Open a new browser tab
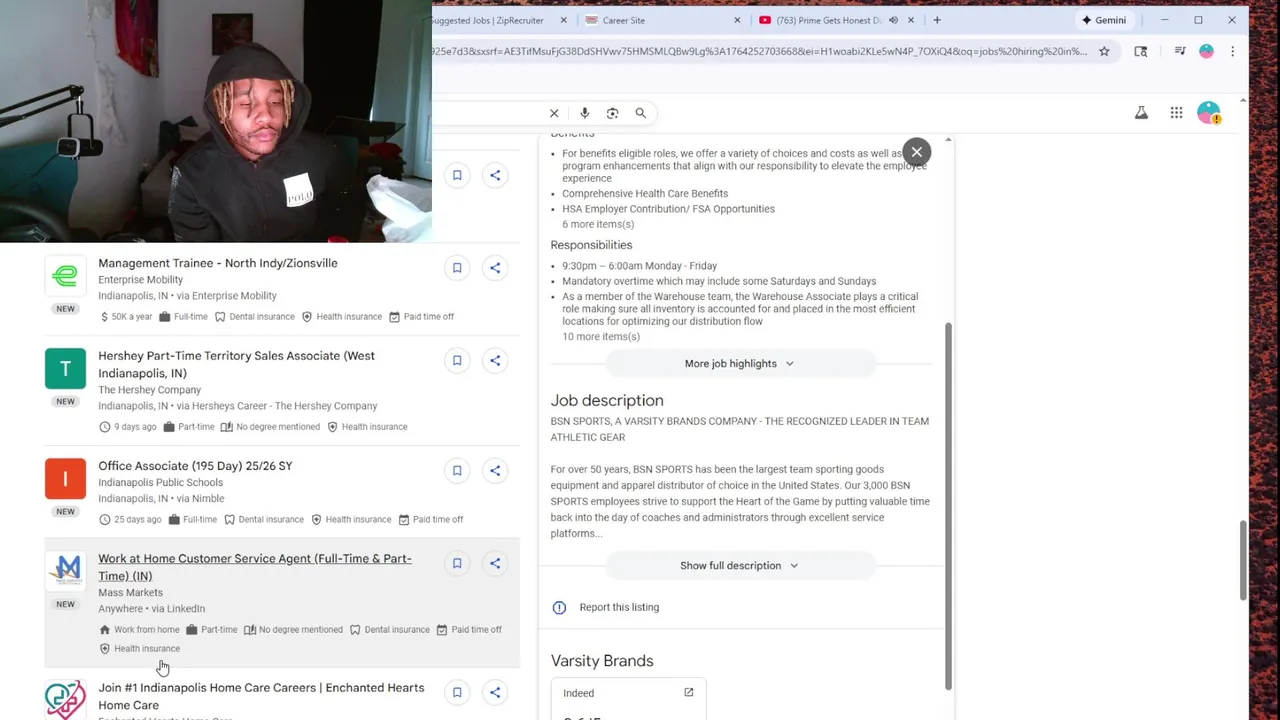Image resolution: width=1280 pixels, height=720 pixels. [937, 20]
